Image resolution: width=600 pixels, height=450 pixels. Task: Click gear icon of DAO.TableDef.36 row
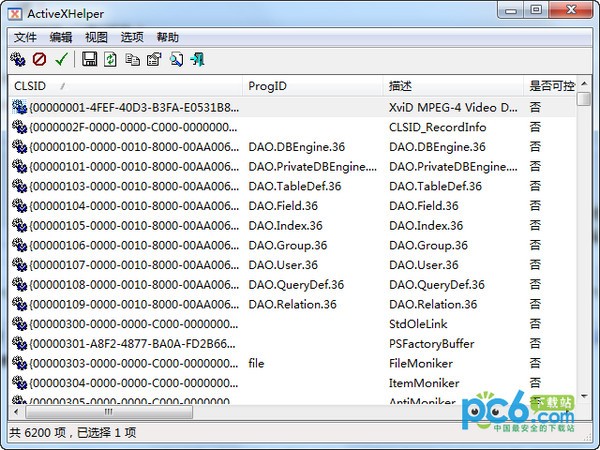pos(19,186)
